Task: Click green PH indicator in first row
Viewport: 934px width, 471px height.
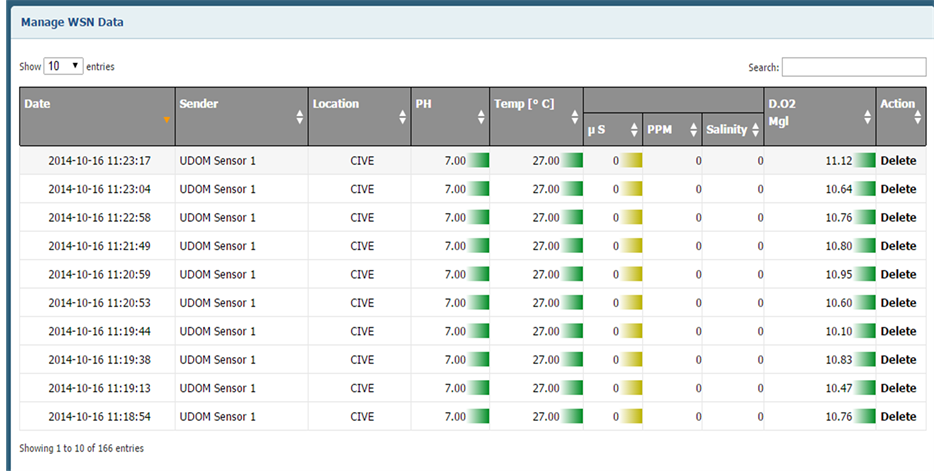Action: (479, 160)
